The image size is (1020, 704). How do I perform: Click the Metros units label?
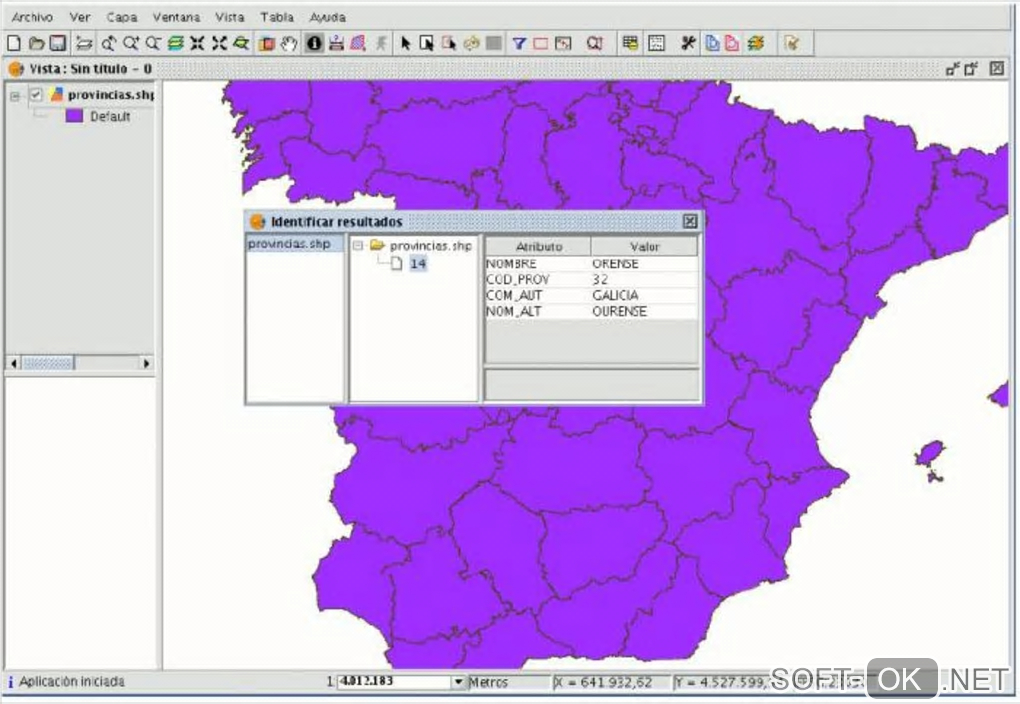tap(488, 682)
